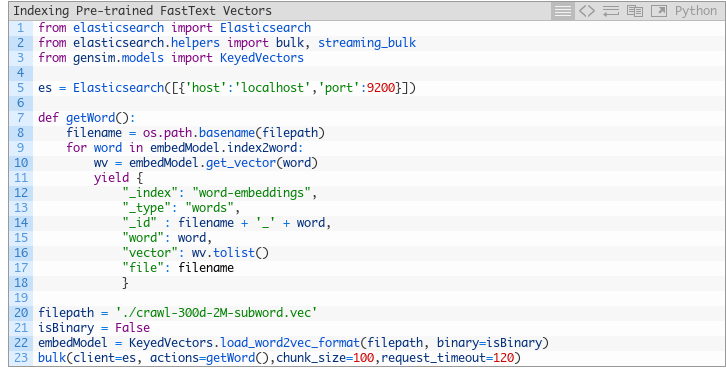The width and height of the screenshot is (726, 370).
Task: Click 'basename' on line 8
Action: (x=227, y=132)
